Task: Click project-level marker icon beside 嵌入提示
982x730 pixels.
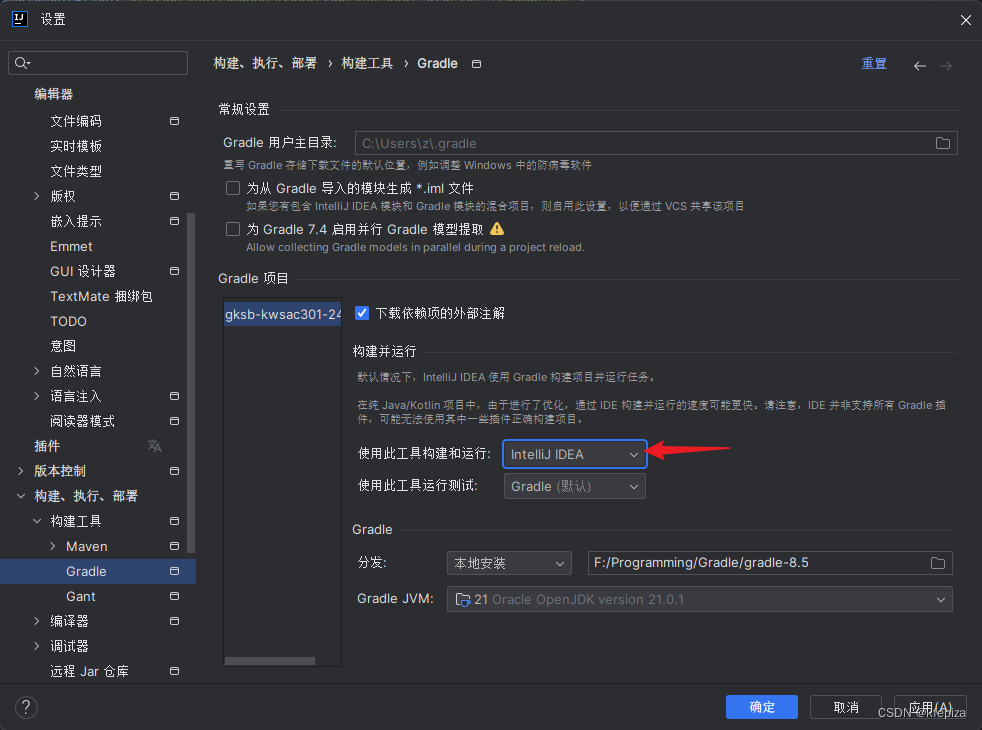Action: (x=175, y=221)
